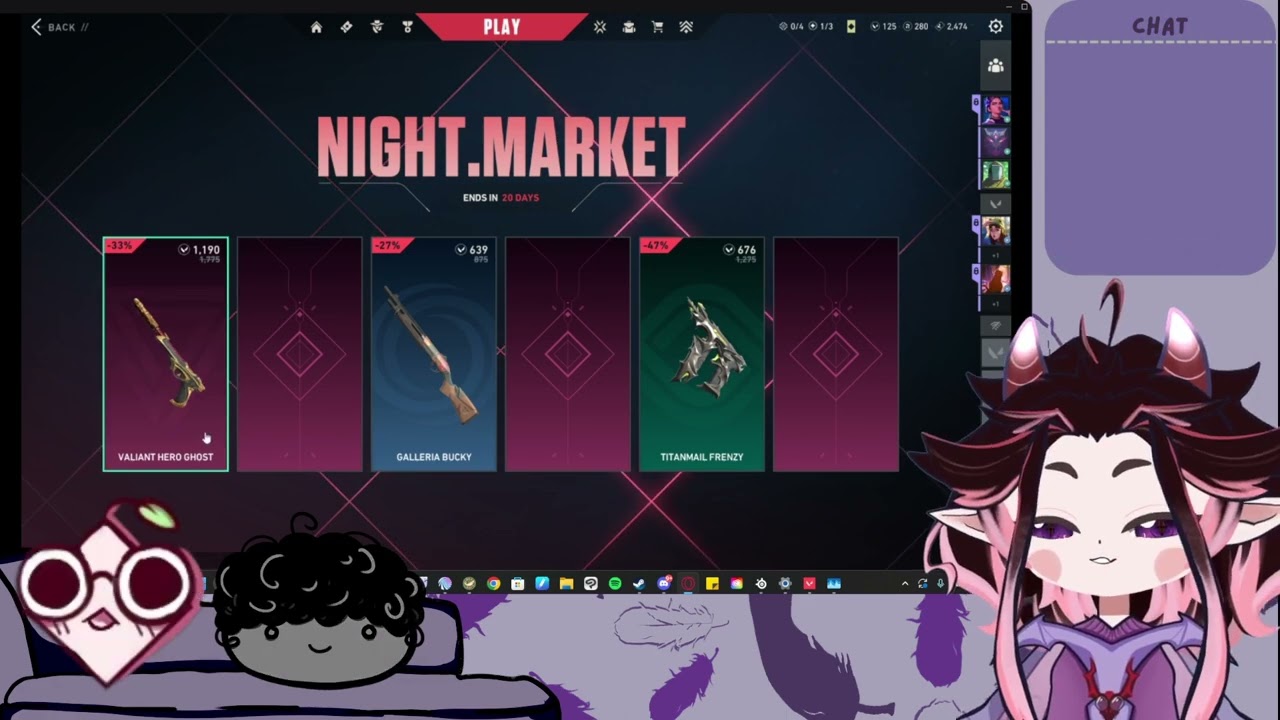Open the Esports hub icon

pyautogui.click(x=629, y=27)
